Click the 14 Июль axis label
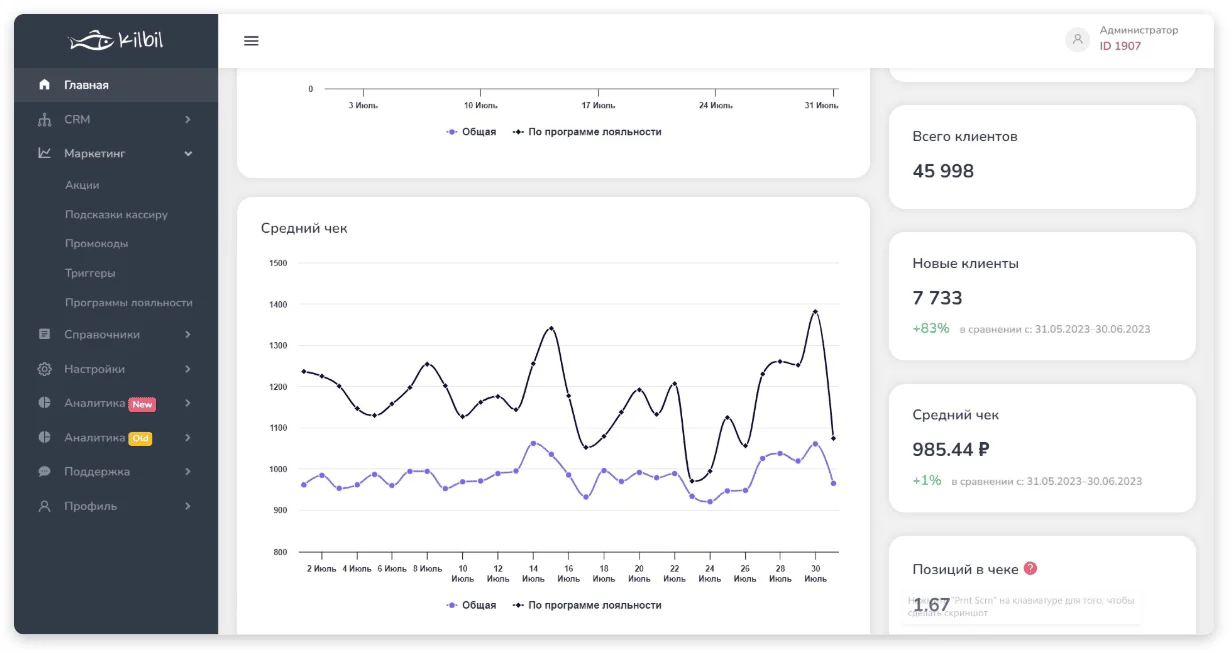 [533, 573]
